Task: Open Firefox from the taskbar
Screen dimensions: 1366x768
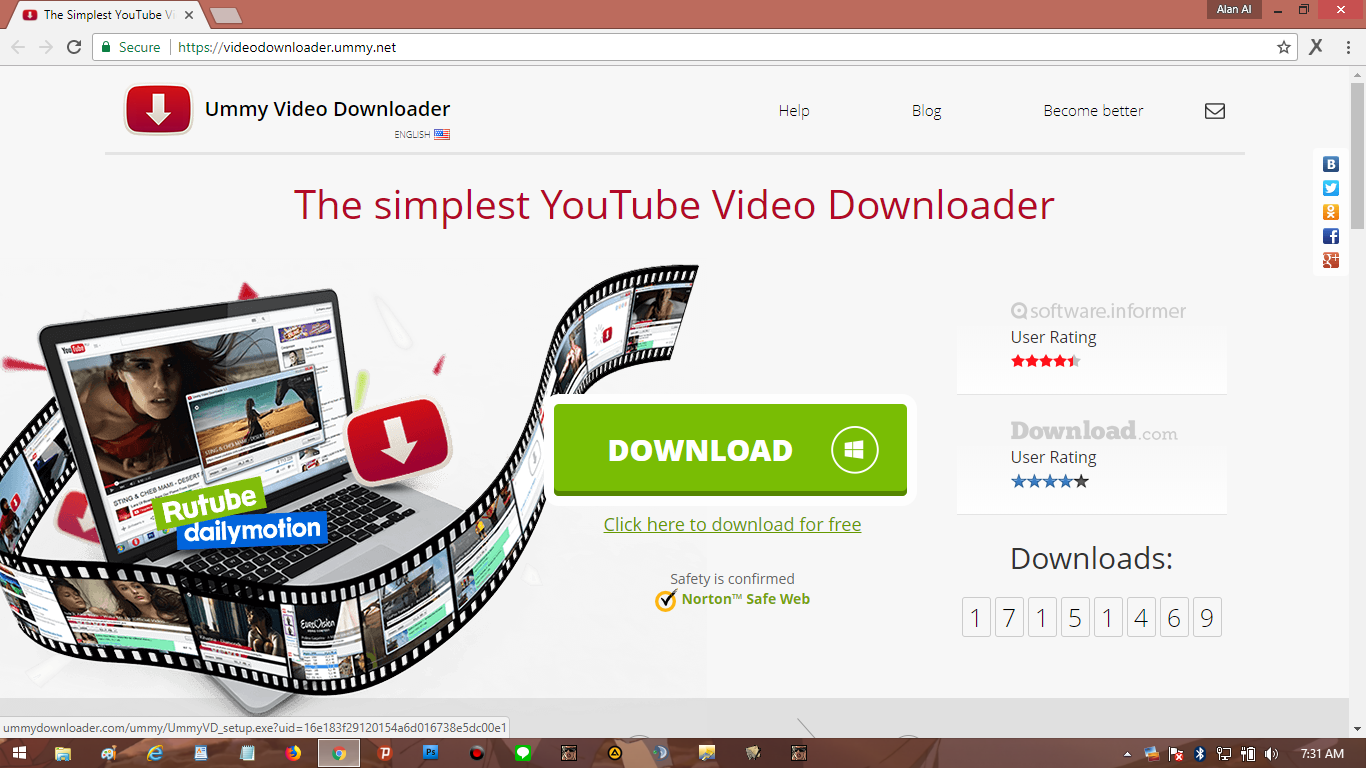Action: [293, 753]
